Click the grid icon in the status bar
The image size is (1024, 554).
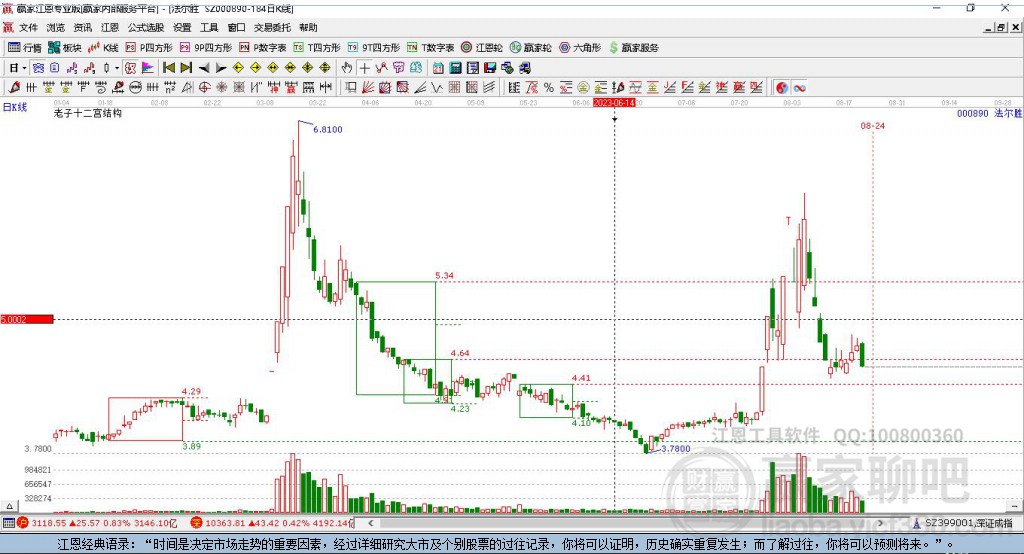click(8, 523)
